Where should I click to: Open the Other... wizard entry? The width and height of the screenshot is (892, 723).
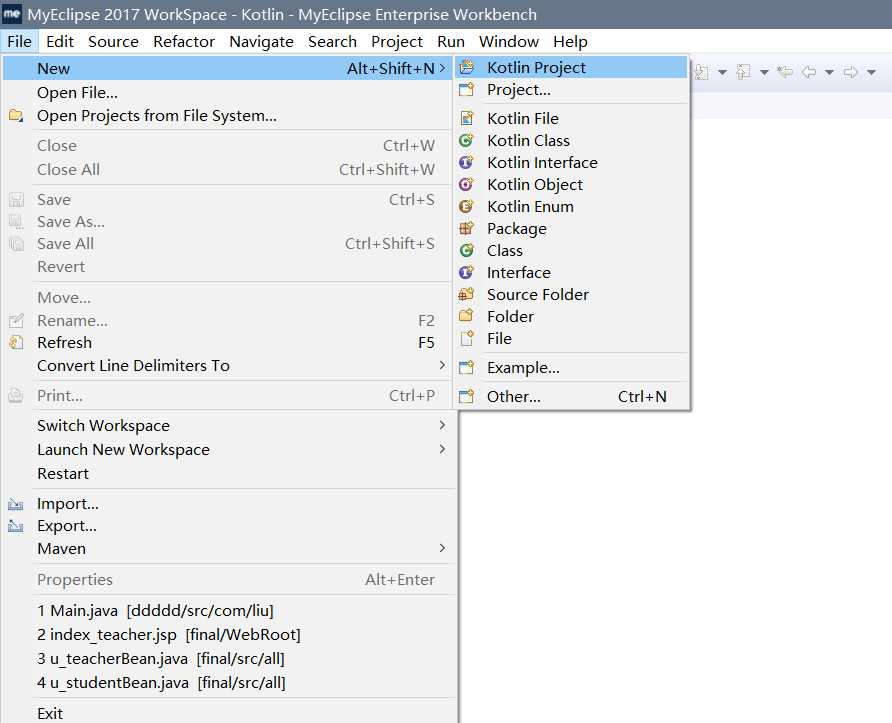571,396
